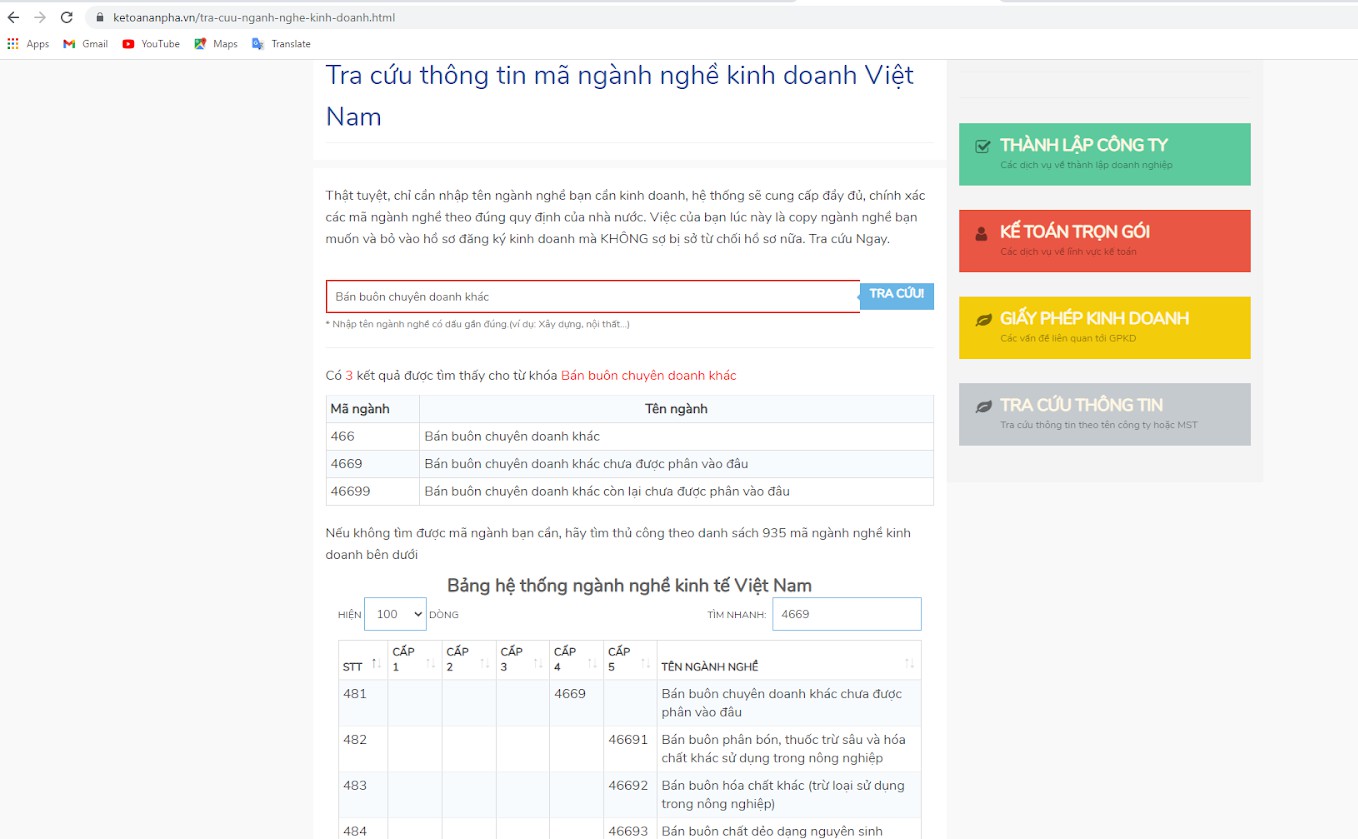Click the browser back arrow
The height and width of the screenshot is (839, 1358).
13,18
